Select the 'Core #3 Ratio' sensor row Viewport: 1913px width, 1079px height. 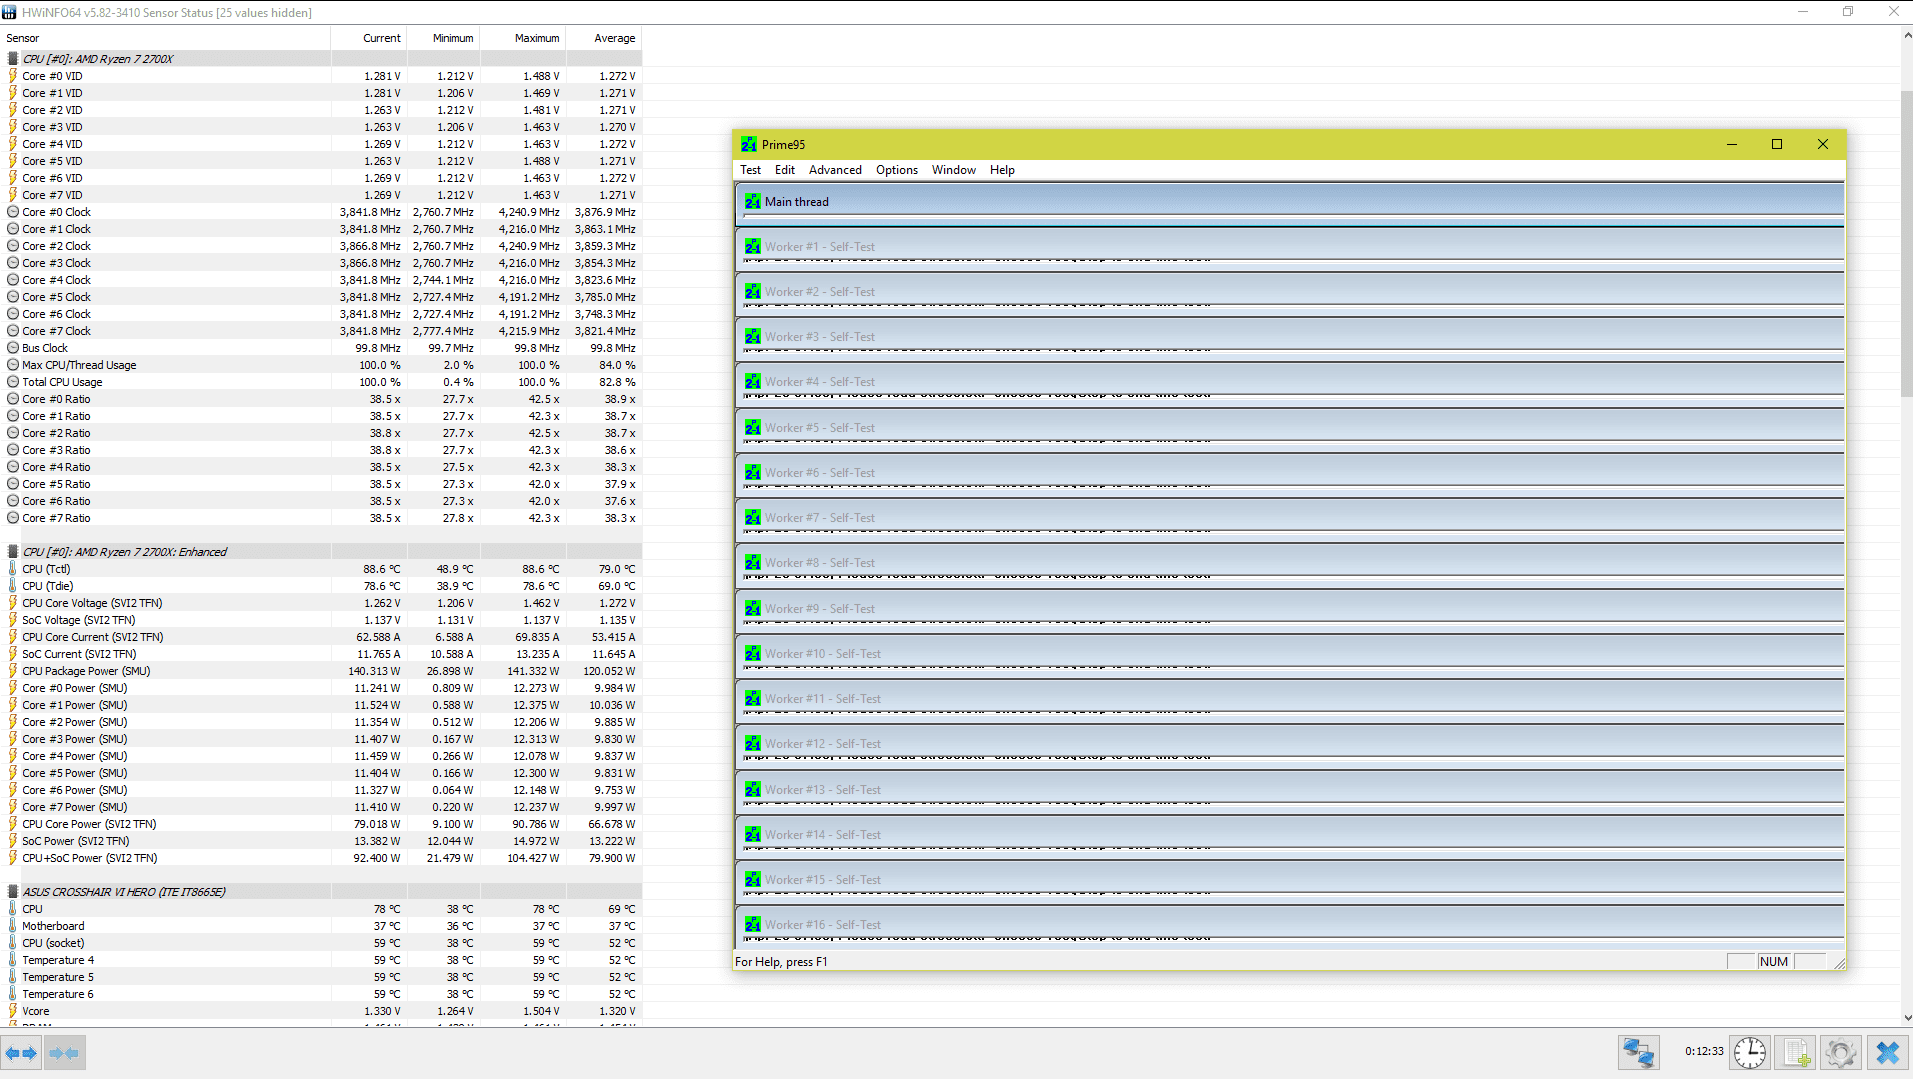(321, 450)
